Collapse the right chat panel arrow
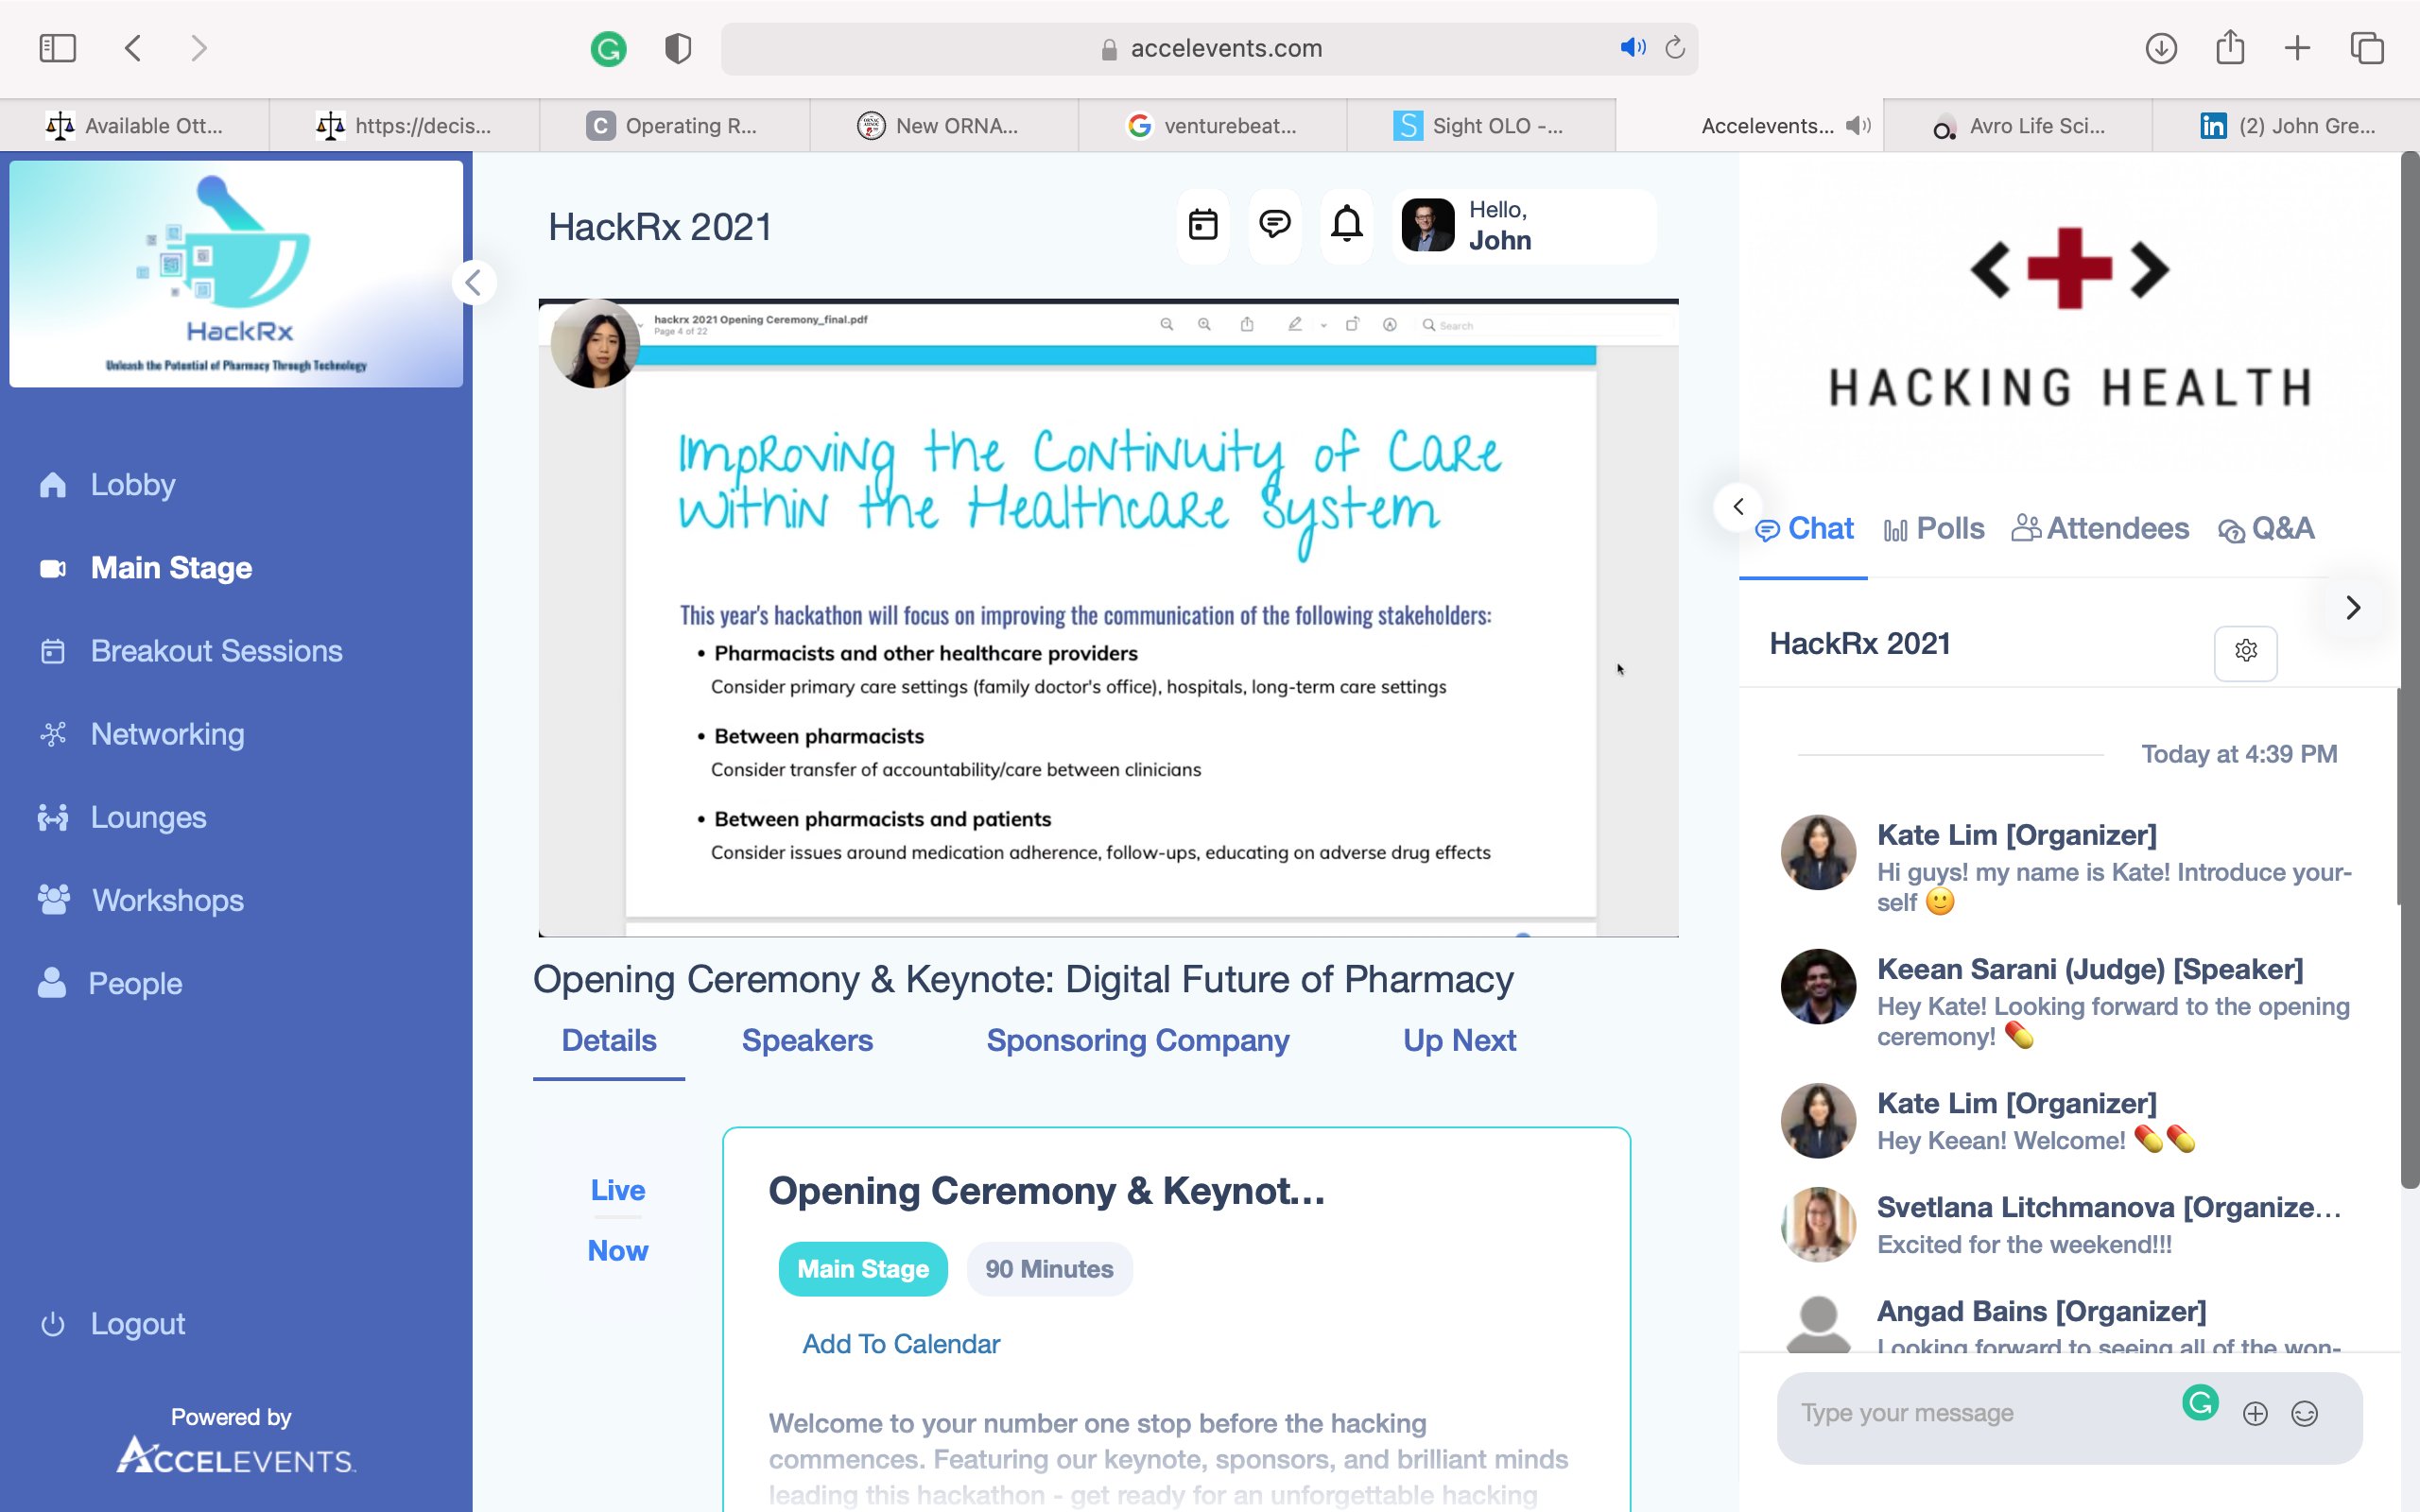2420x1512 pixels. pyautogui.click(x=1738, y=507)
